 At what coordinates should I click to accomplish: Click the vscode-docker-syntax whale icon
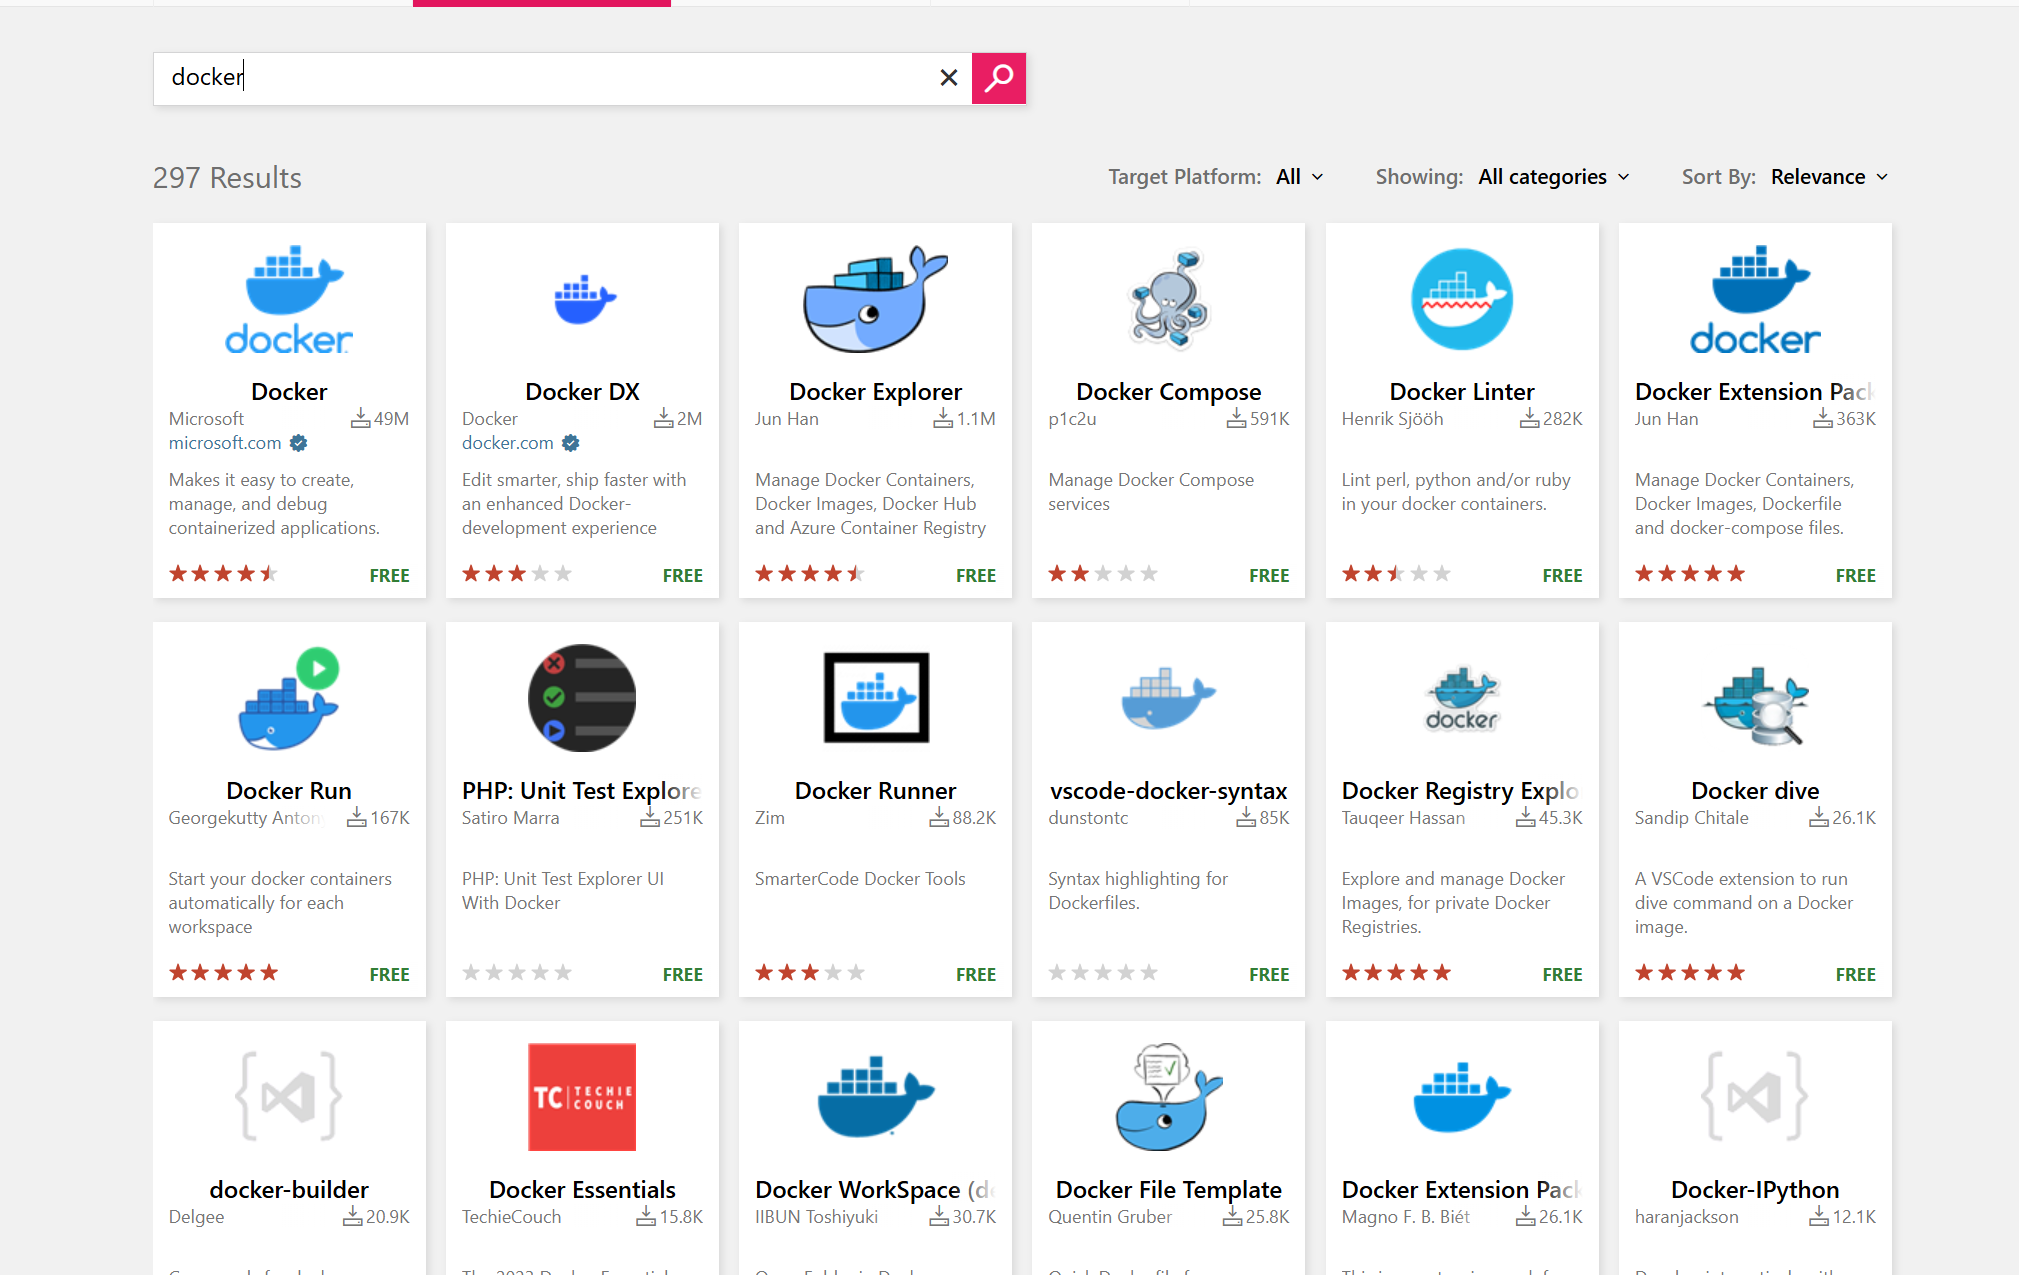[1168, 698]
